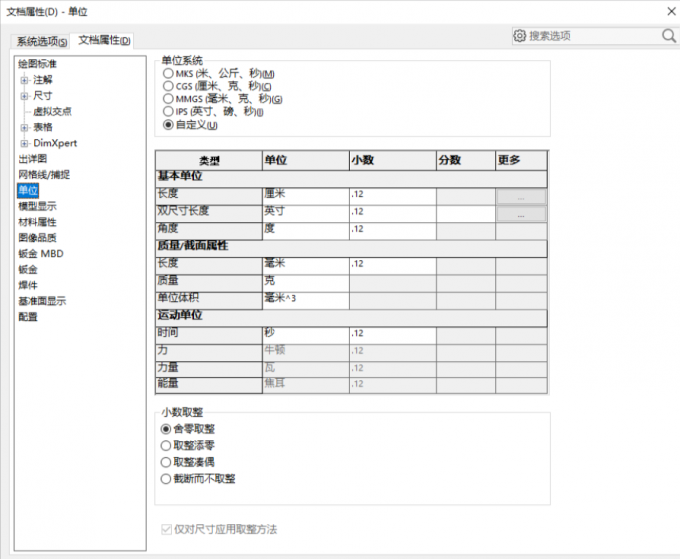
Task: Select the 自定义 custom unit radio
Action: [168, 125]
